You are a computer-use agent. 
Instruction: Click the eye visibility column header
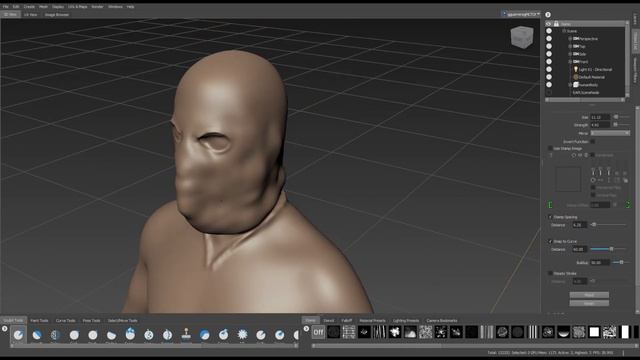[549, 24]
